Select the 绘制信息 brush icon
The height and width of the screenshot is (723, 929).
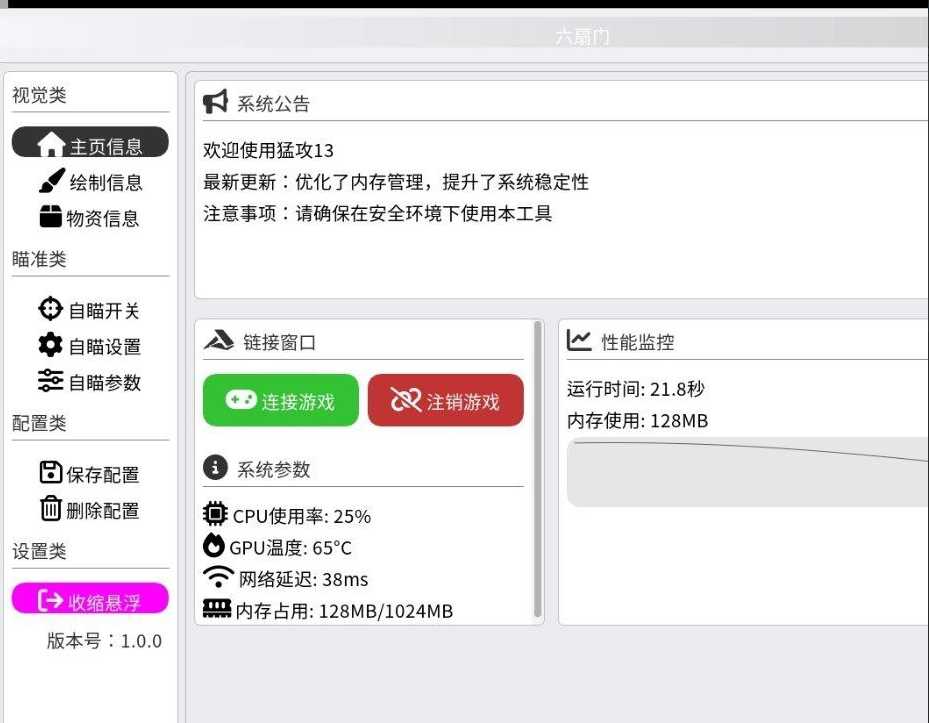(52, 181)
